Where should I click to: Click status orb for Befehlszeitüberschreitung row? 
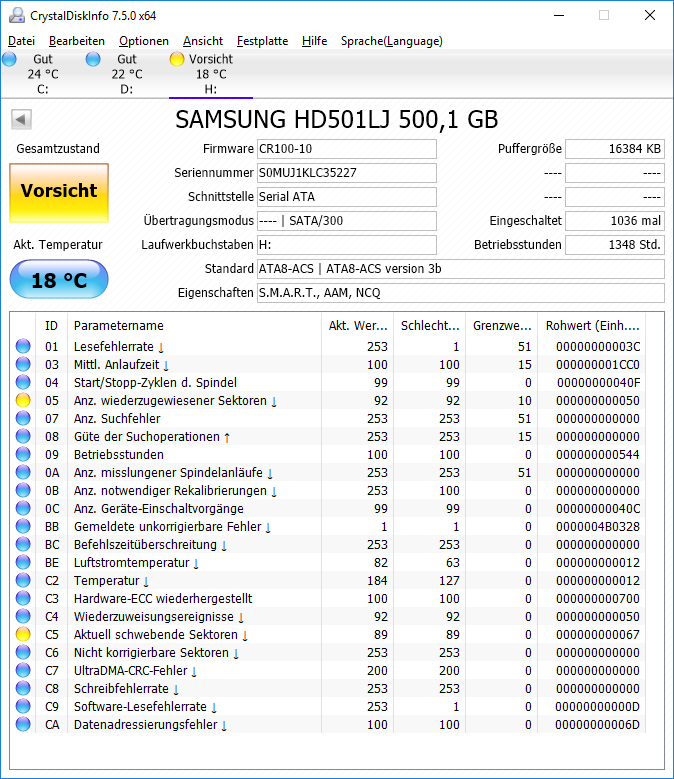point(23,545)
